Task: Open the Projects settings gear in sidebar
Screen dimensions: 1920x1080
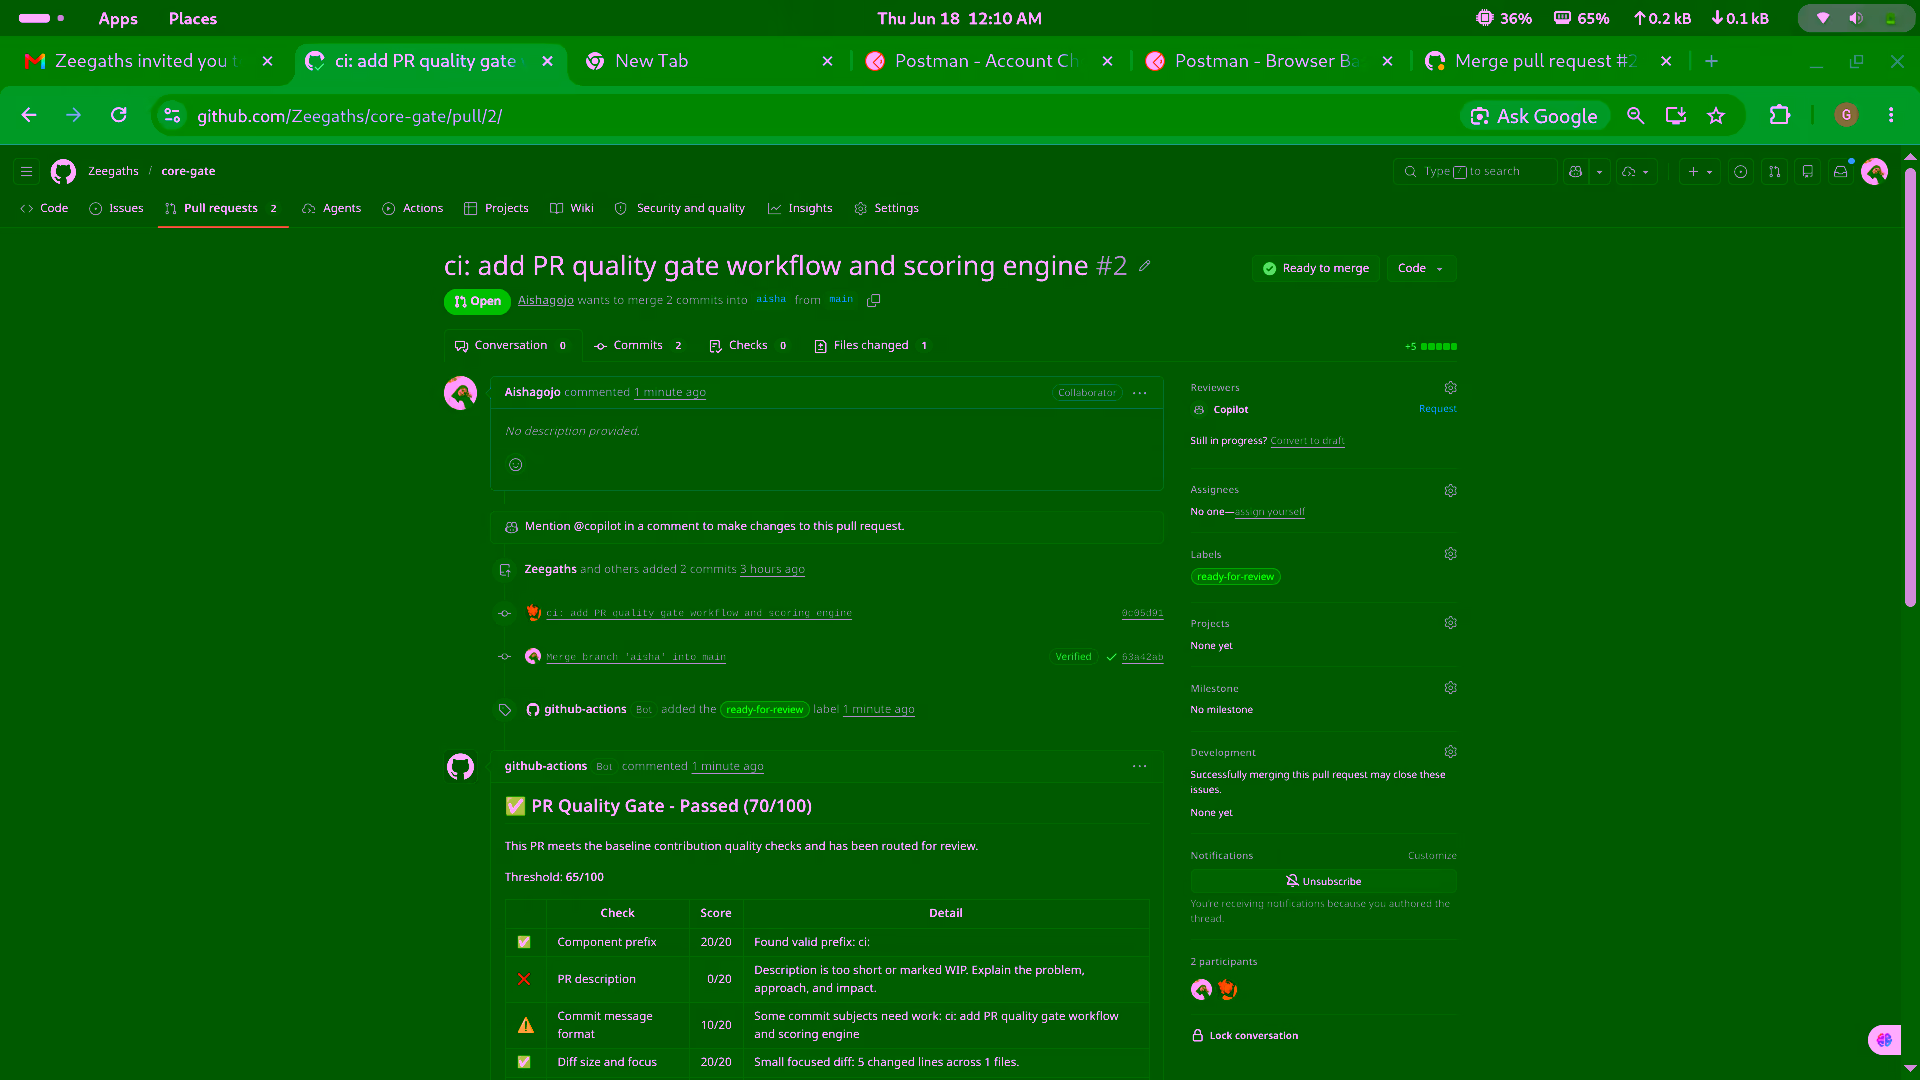Action: 1450,623
